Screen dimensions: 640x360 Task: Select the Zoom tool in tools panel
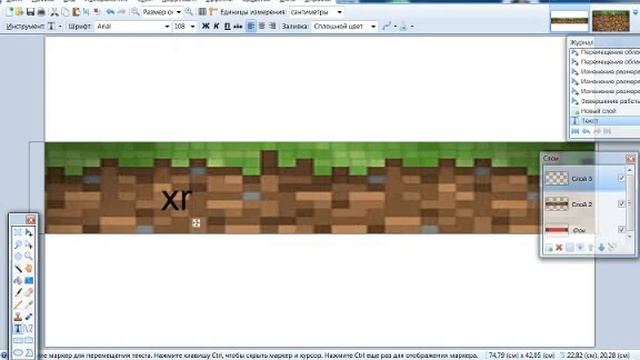[29, 256]
